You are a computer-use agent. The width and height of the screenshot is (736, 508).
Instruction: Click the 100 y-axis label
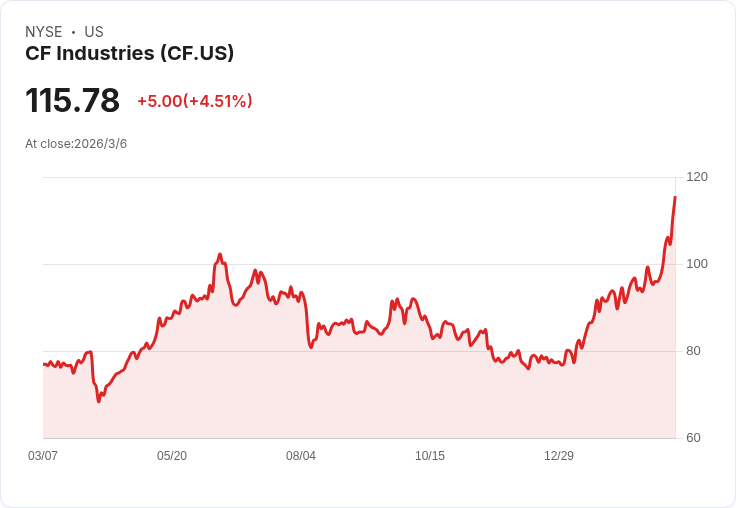tap(696, 264)
